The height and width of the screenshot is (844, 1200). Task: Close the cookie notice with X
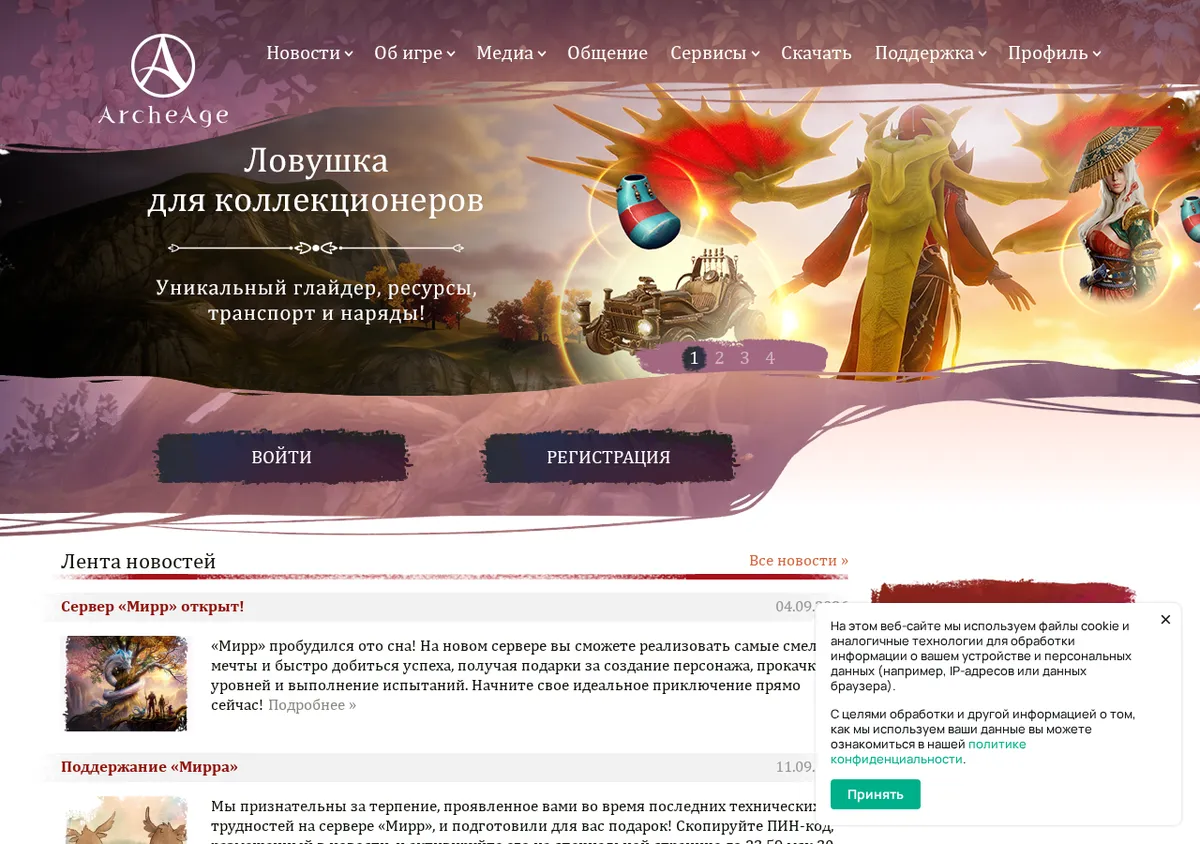pyautogui.click(x=1165, y=620)
